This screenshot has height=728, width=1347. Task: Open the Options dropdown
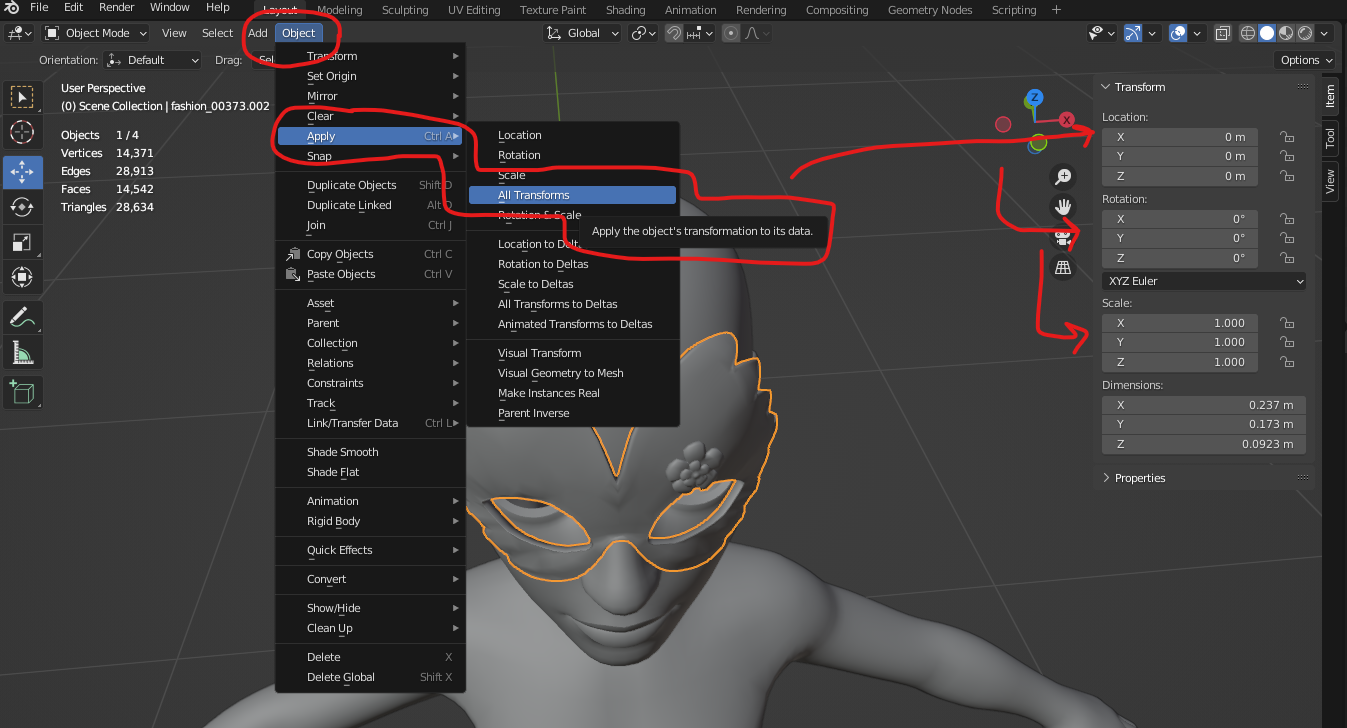coord(1306,60)
